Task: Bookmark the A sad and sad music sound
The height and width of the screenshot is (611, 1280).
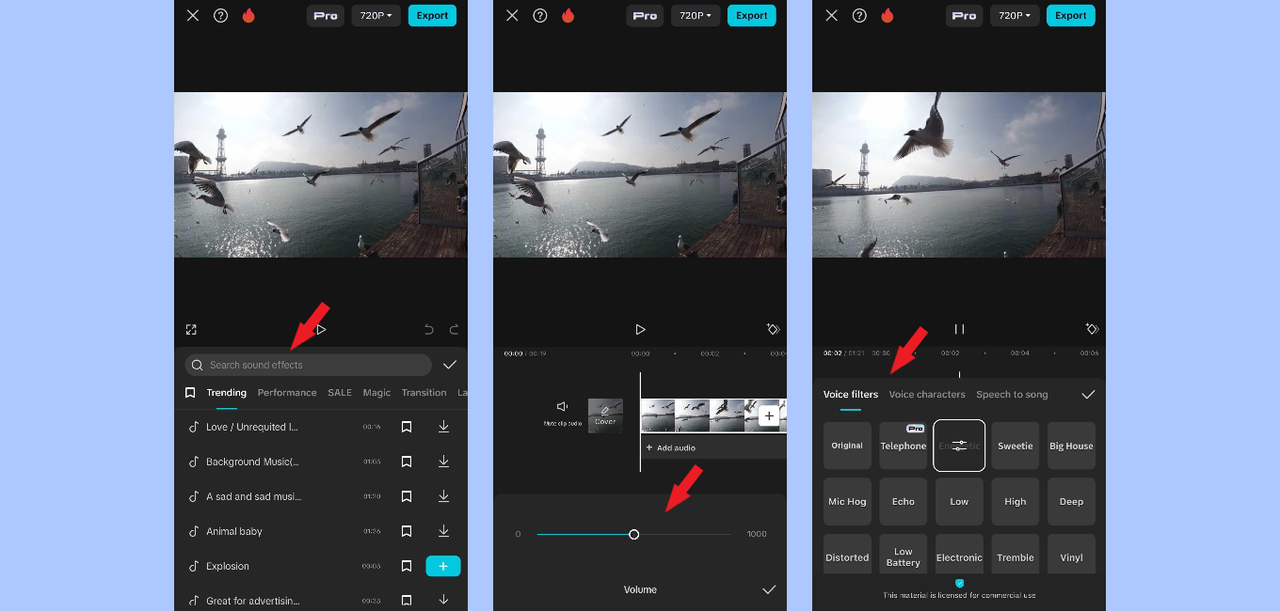Action: click(x=406, y=496)
